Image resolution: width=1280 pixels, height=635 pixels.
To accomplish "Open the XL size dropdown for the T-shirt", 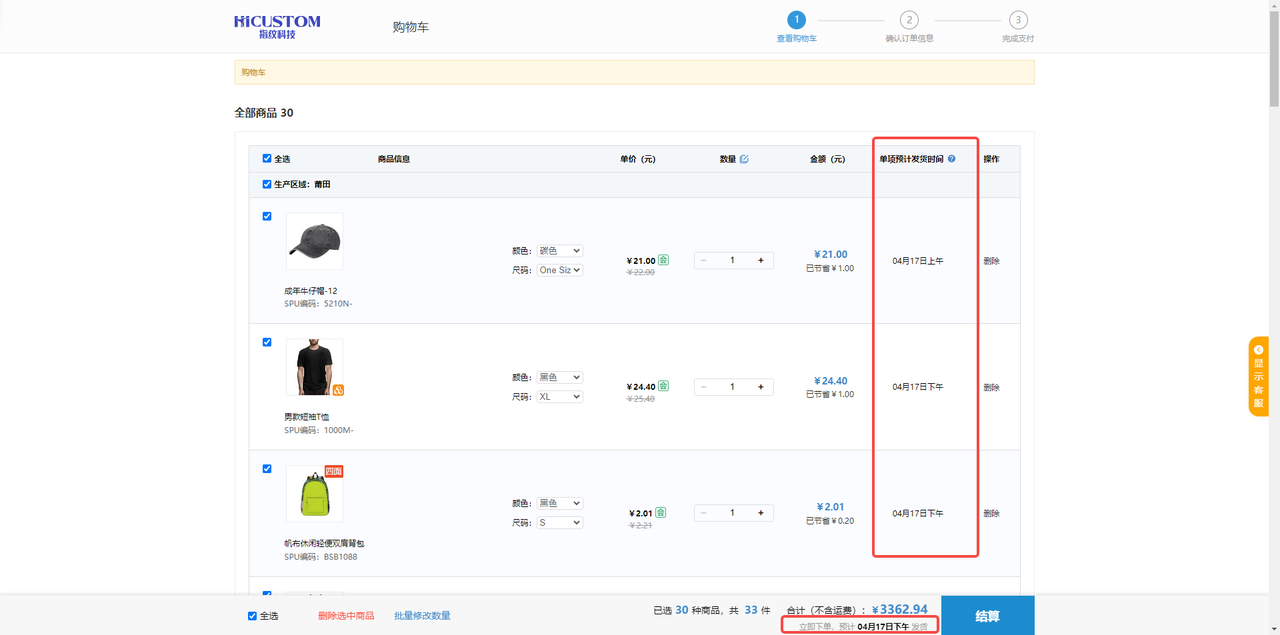I will [559, 397].
